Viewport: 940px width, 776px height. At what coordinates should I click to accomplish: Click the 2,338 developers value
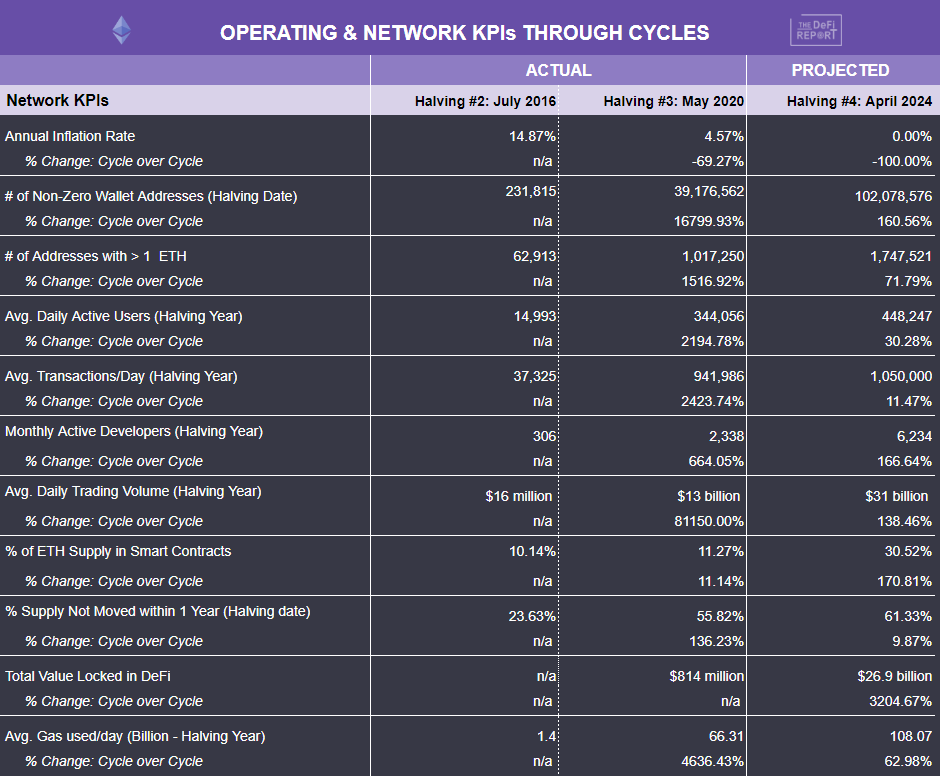click(x=727, y=436)
